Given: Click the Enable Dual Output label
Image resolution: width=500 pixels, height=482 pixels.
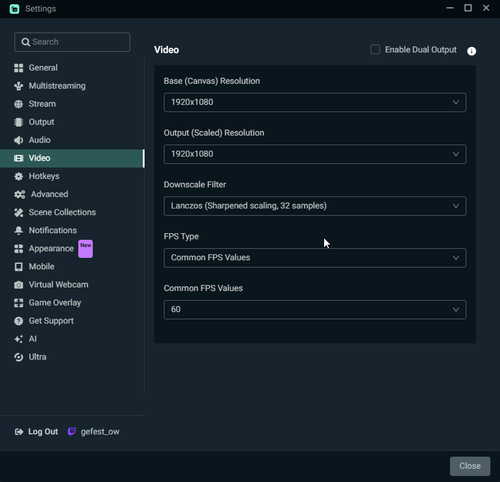Looking at the screenshot, I should [x=421, y=50].
